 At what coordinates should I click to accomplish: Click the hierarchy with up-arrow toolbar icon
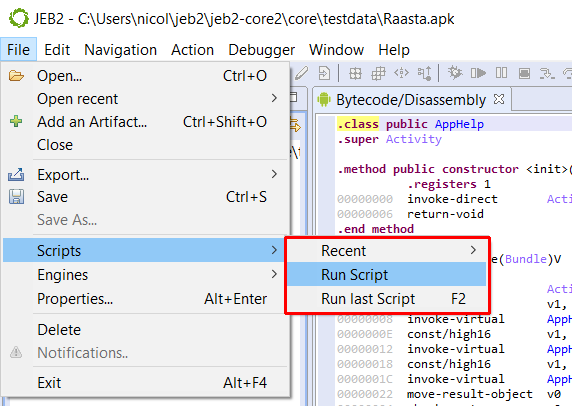(425, 73)
